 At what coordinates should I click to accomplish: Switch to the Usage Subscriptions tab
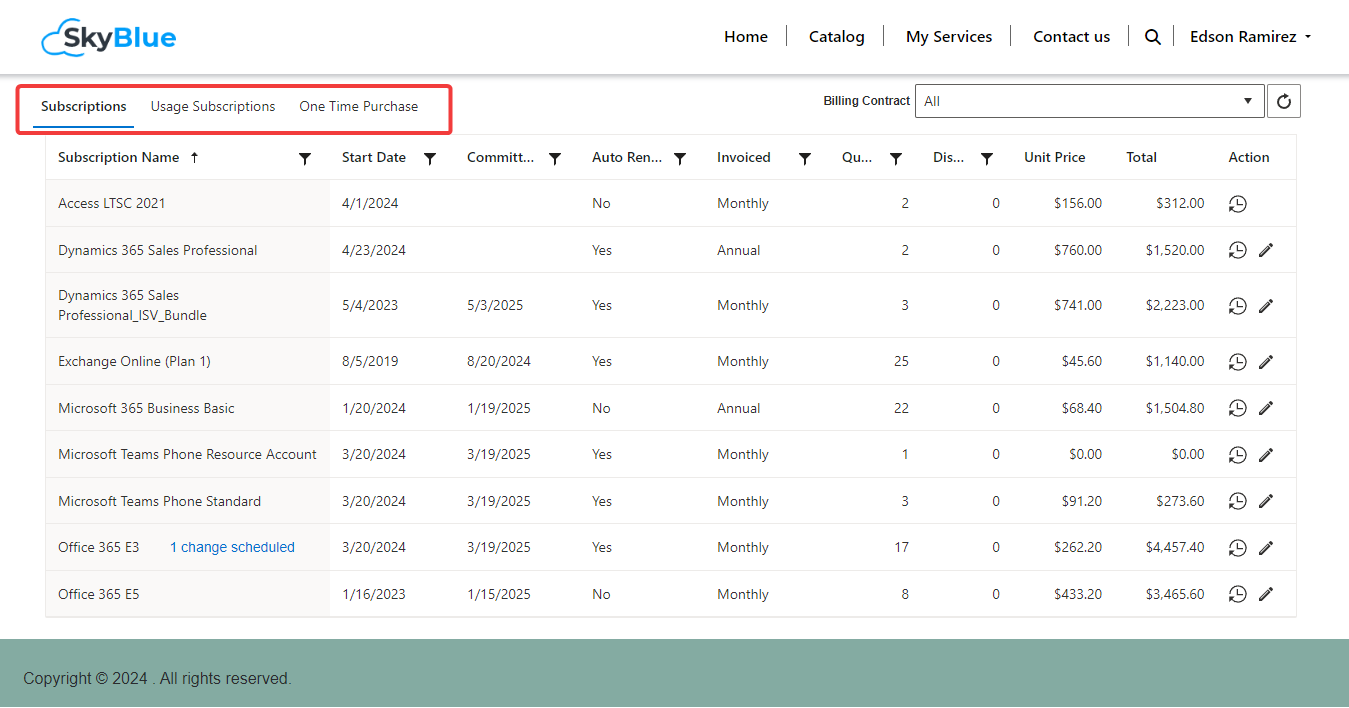[x=213, y=106]
